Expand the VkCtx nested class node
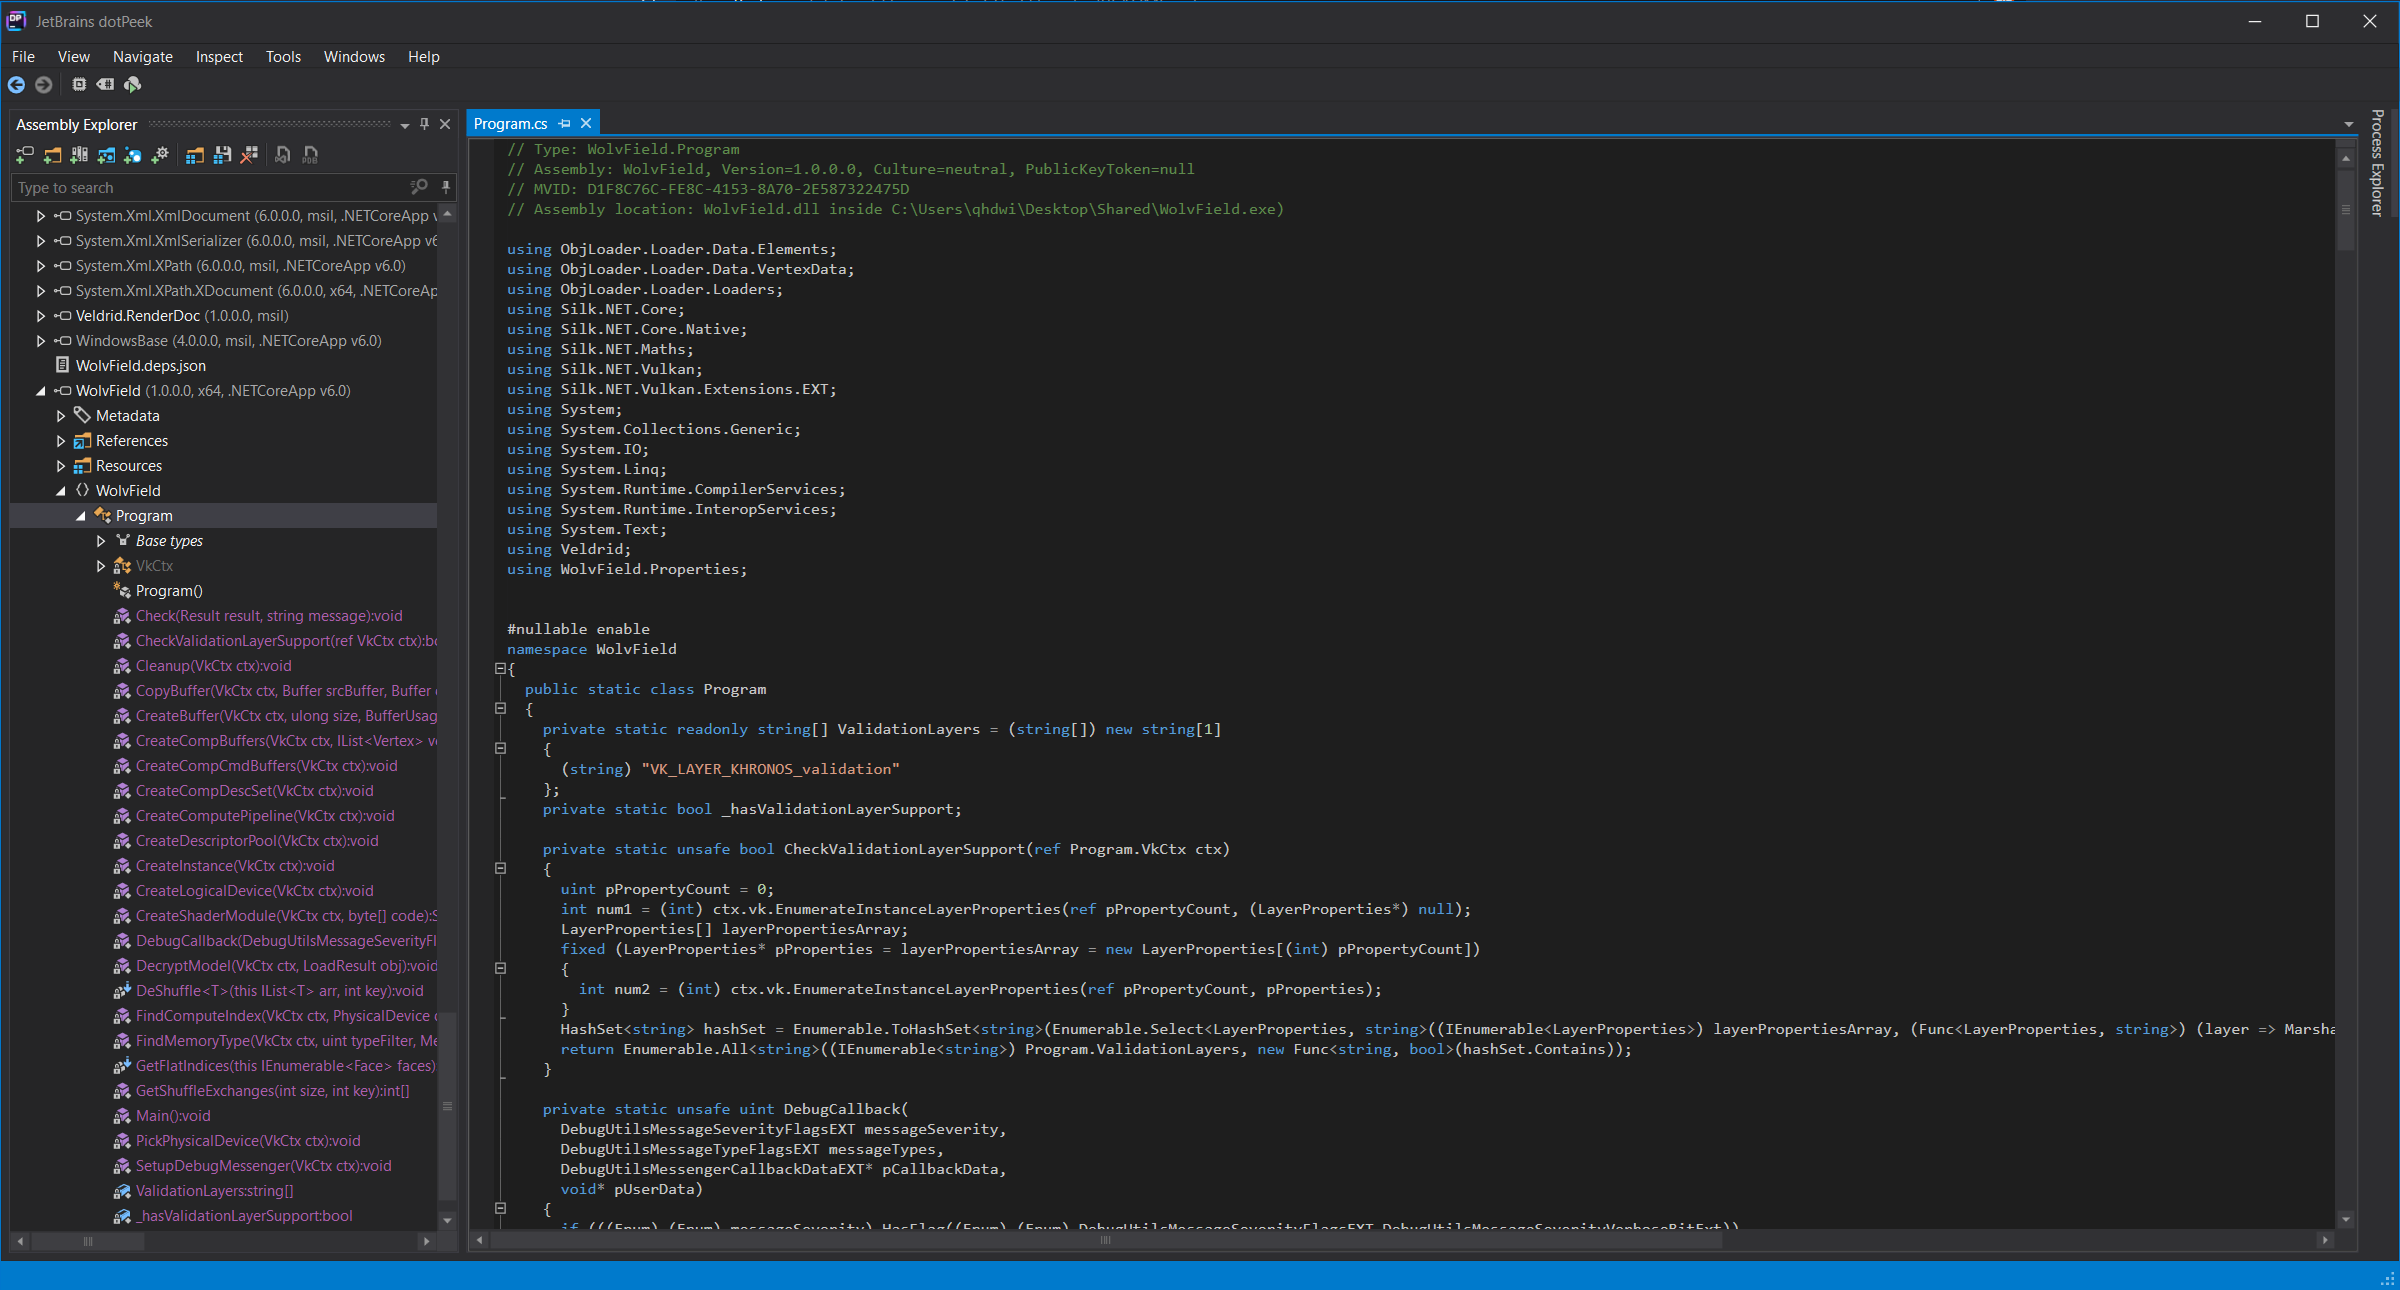This screenshot has width=2400, height=1290. [x=101, y=566]
